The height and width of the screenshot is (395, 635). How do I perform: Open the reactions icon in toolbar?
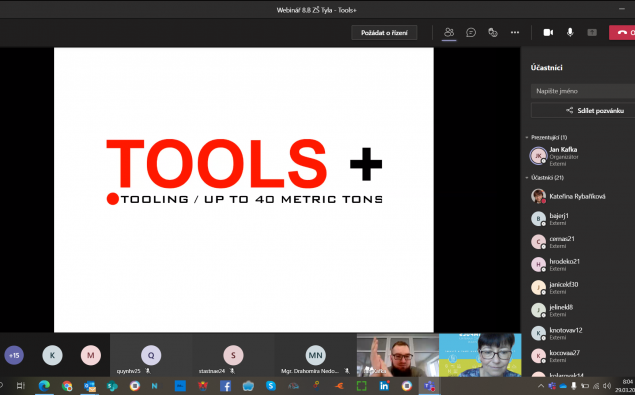pyautogui.click(x=493, y=32)
